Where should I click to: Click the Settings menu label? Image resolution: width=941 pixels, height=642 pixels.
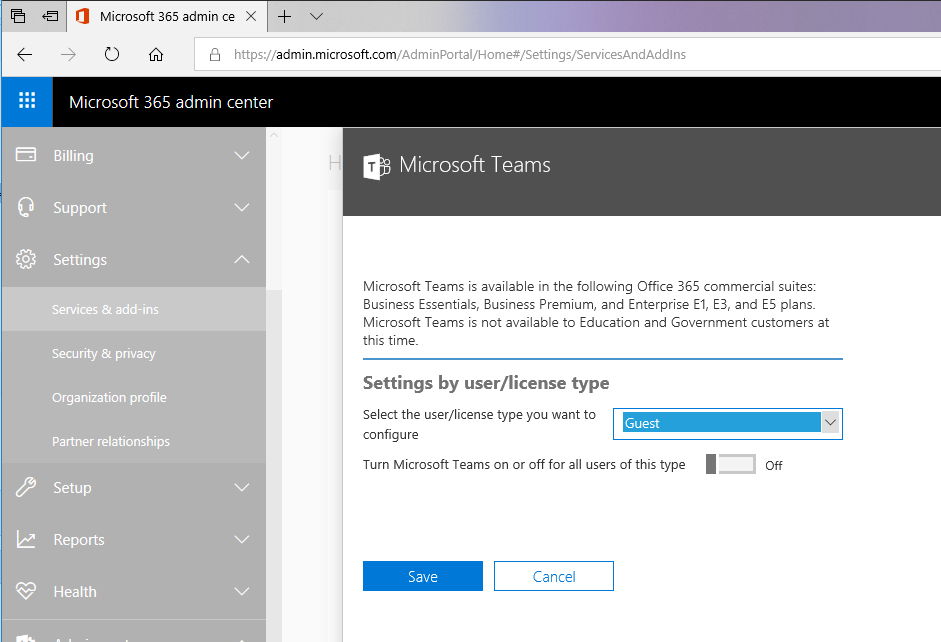coord(80,259)
